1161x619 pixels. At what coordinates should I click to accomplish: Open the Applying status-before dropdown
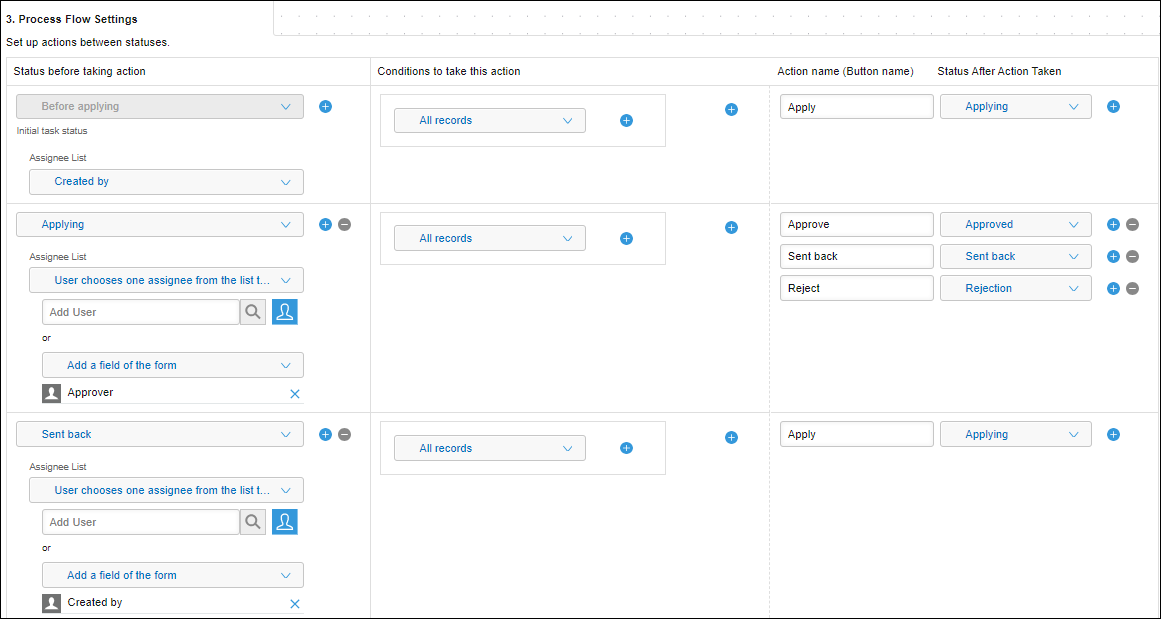160,224
